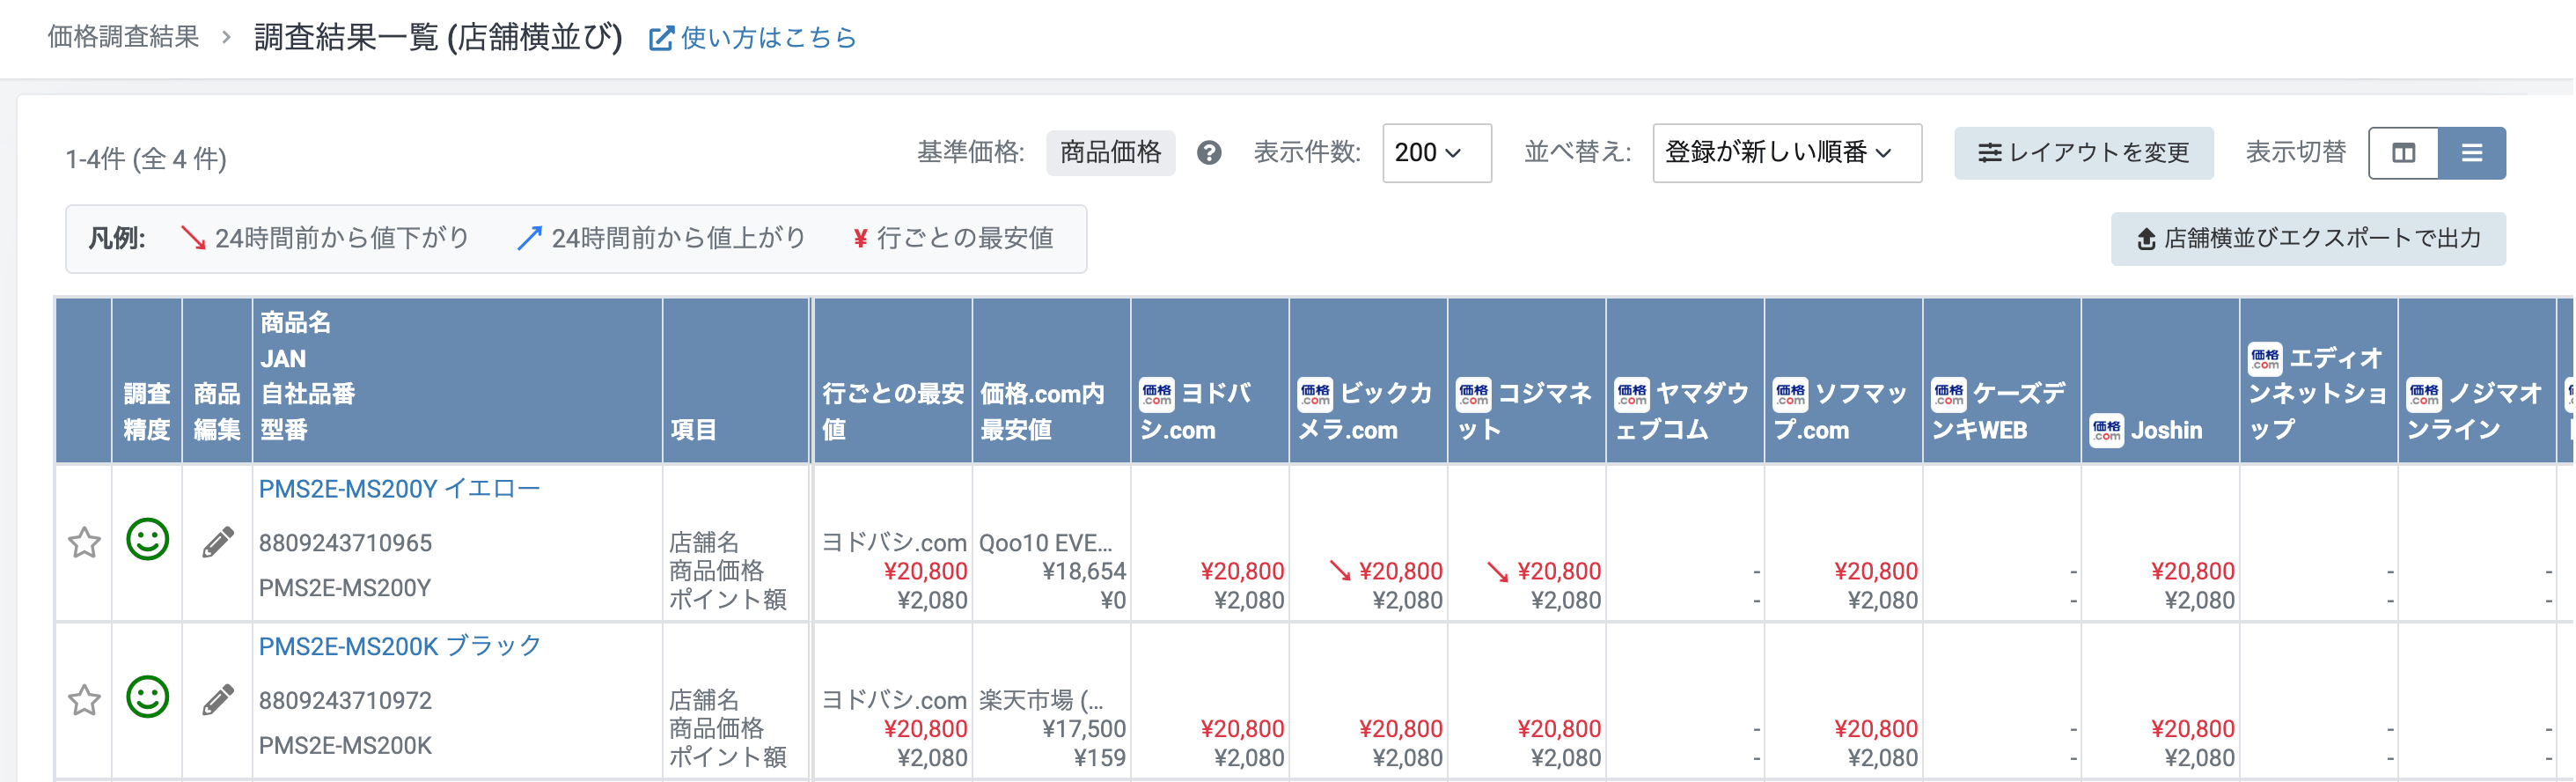Click smiley accuracy icon for PMS2E-MS200K row
The width and height of the screenshot is (2576, 782).
147,697
